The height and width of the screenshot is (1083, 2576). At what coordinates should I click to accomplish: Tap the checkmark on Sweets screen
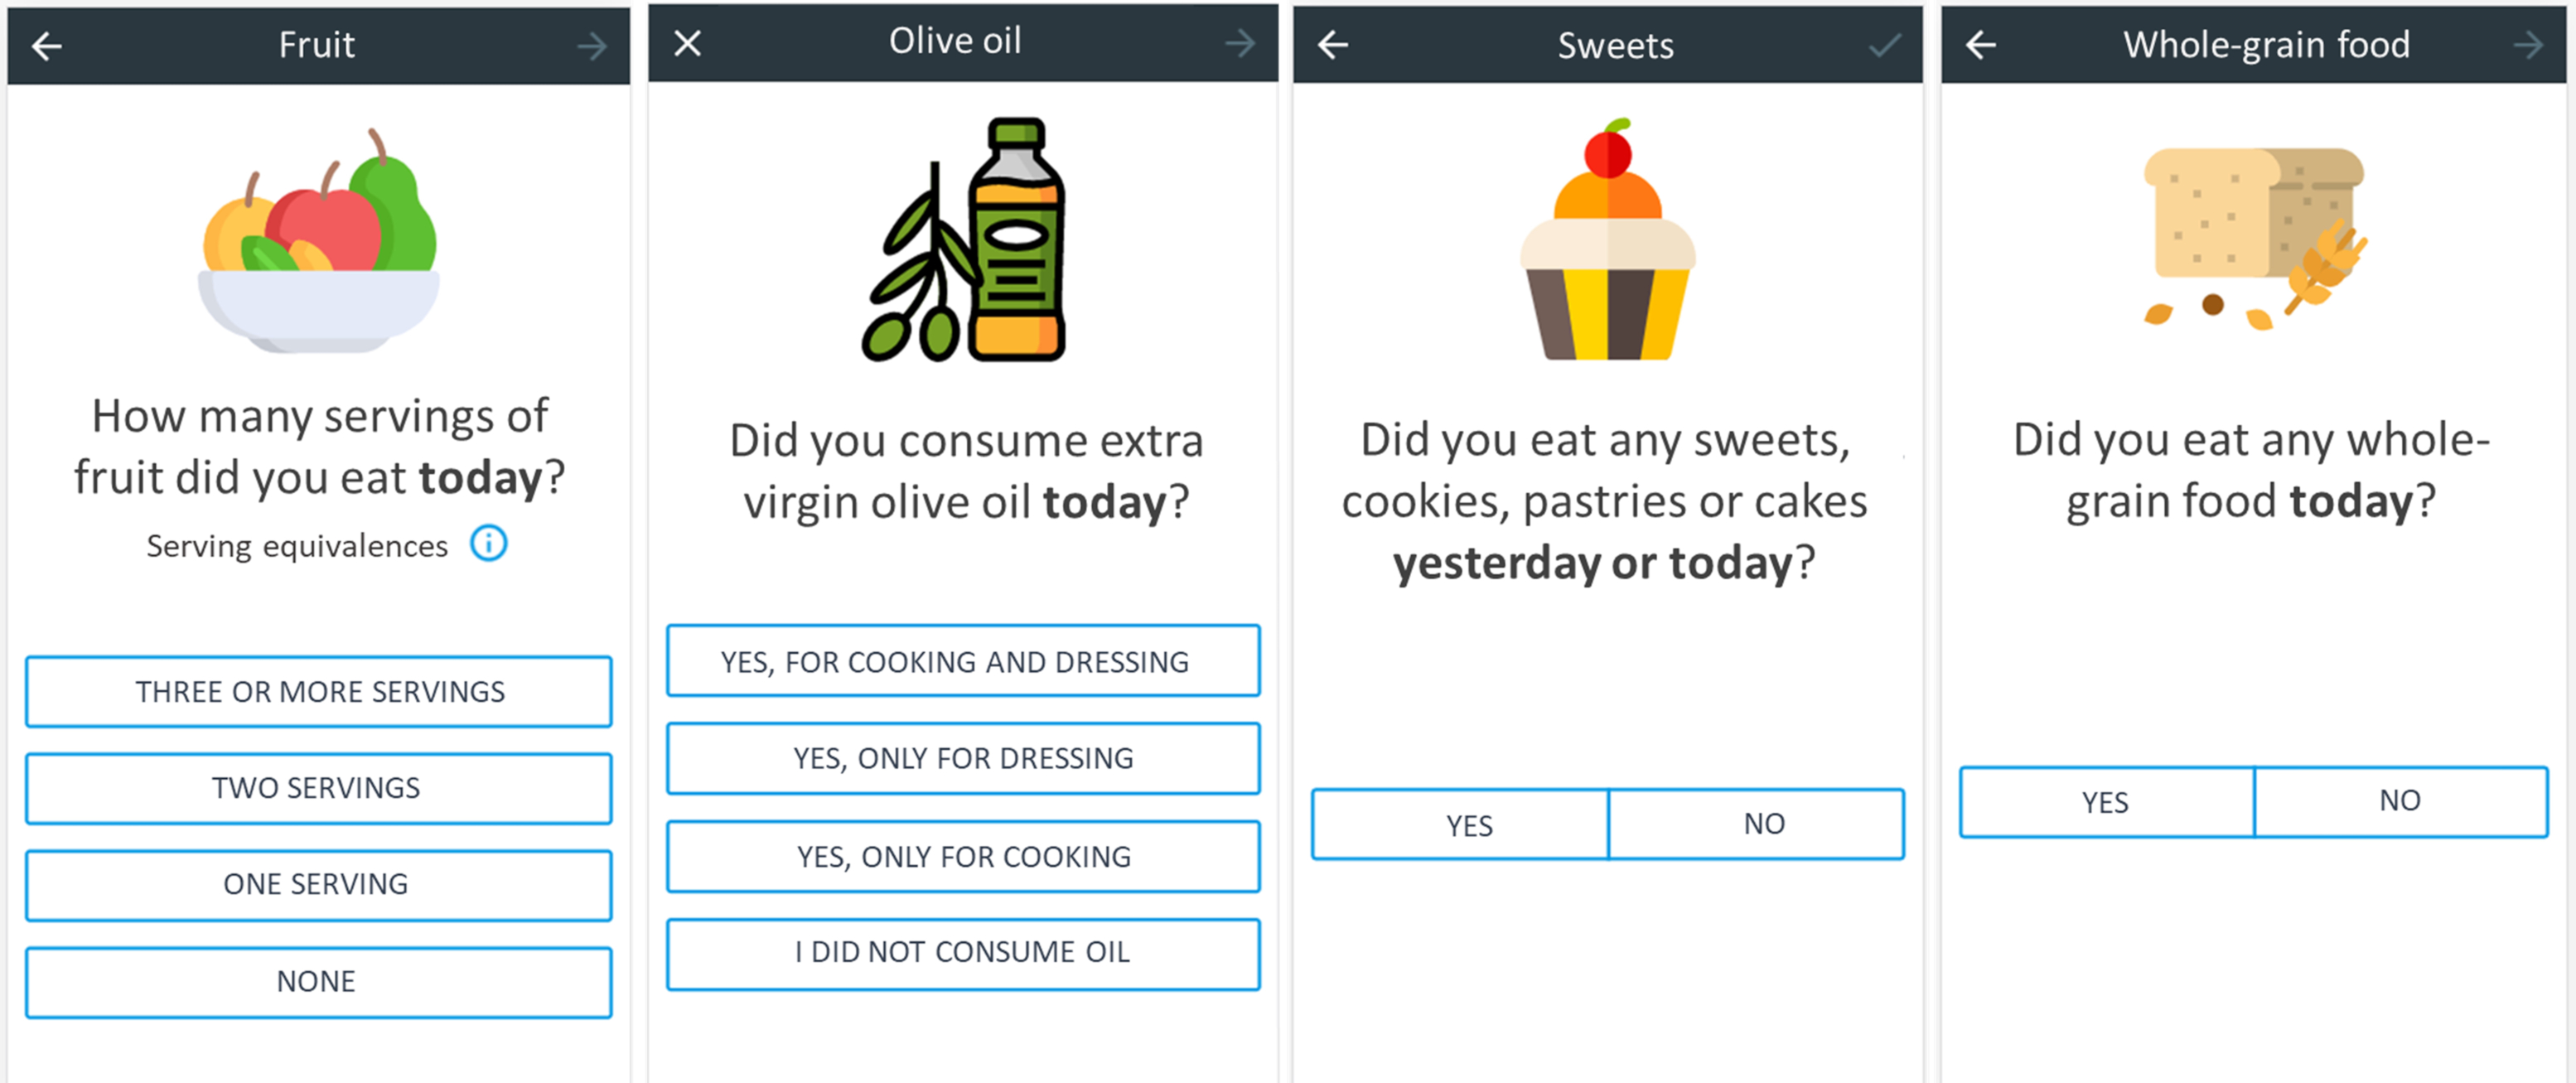point(1884,45)
